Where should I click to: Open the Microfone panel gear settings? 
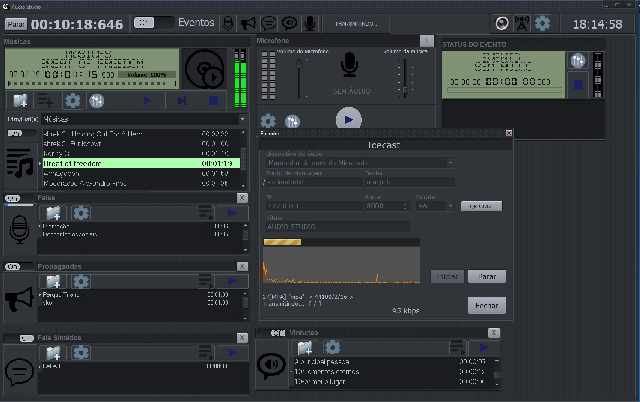[268, 121]
